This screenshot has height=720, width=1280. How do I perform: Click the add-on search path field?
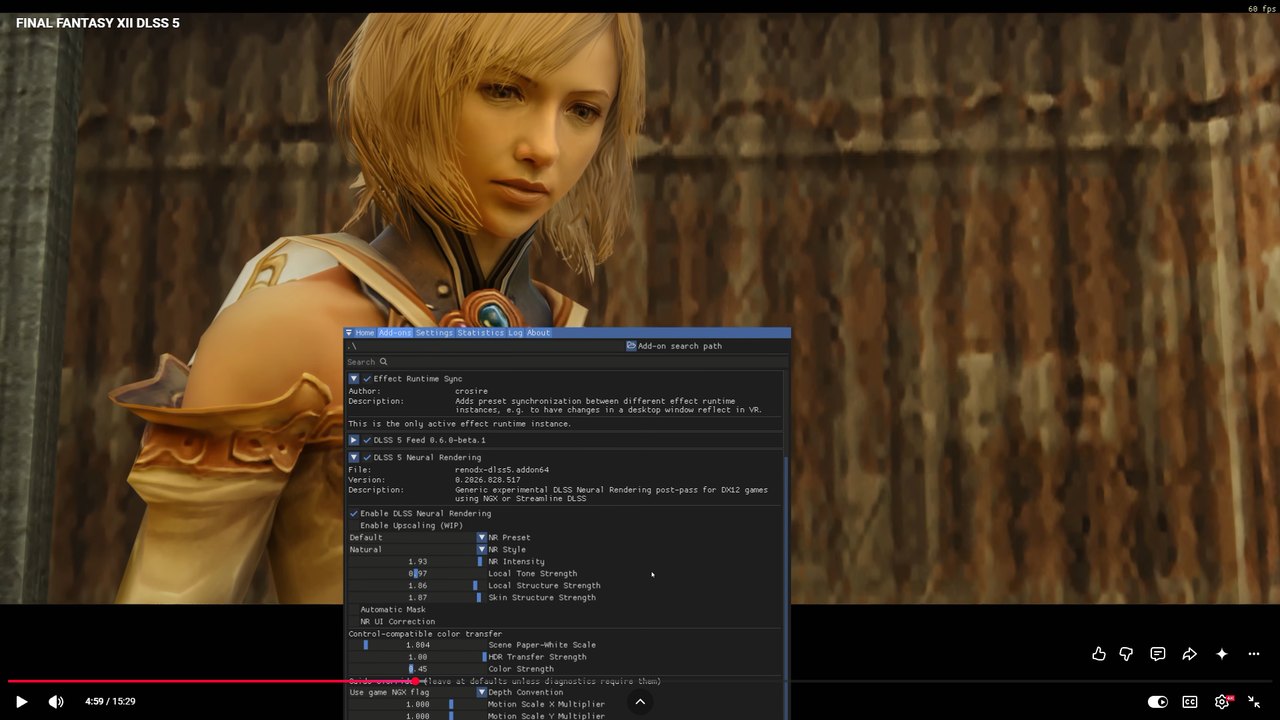[x=484, y=346]
